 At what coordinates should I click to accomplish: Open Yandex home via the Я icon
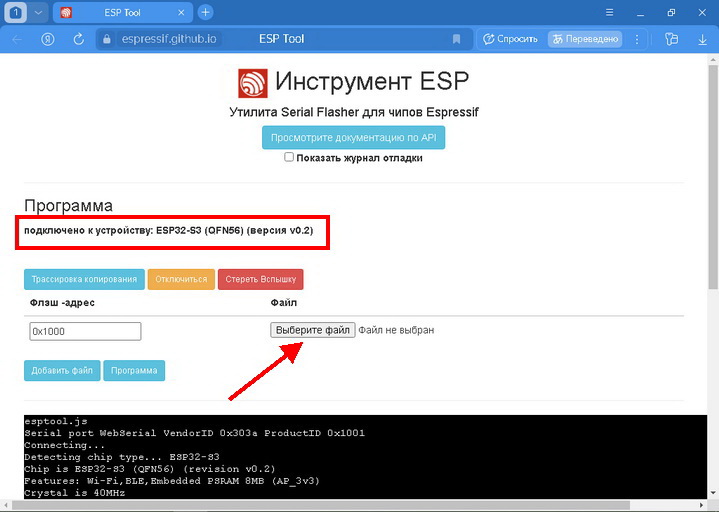click(48, 39)
